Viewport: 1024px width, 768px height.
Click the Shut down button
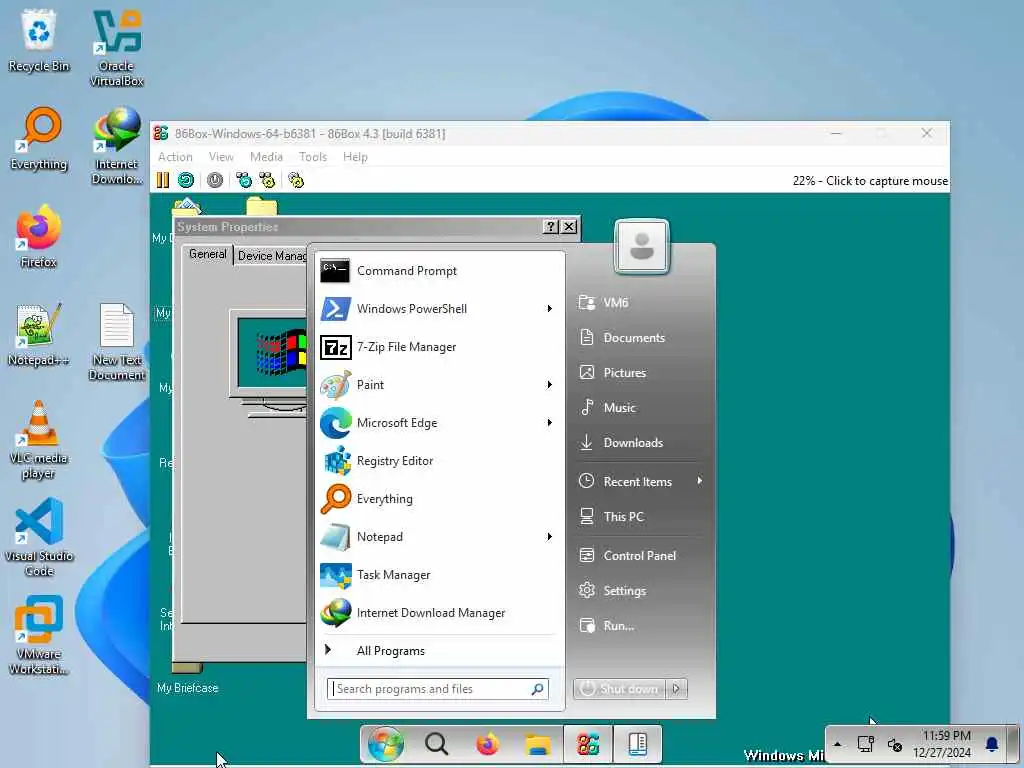[619, 689]
